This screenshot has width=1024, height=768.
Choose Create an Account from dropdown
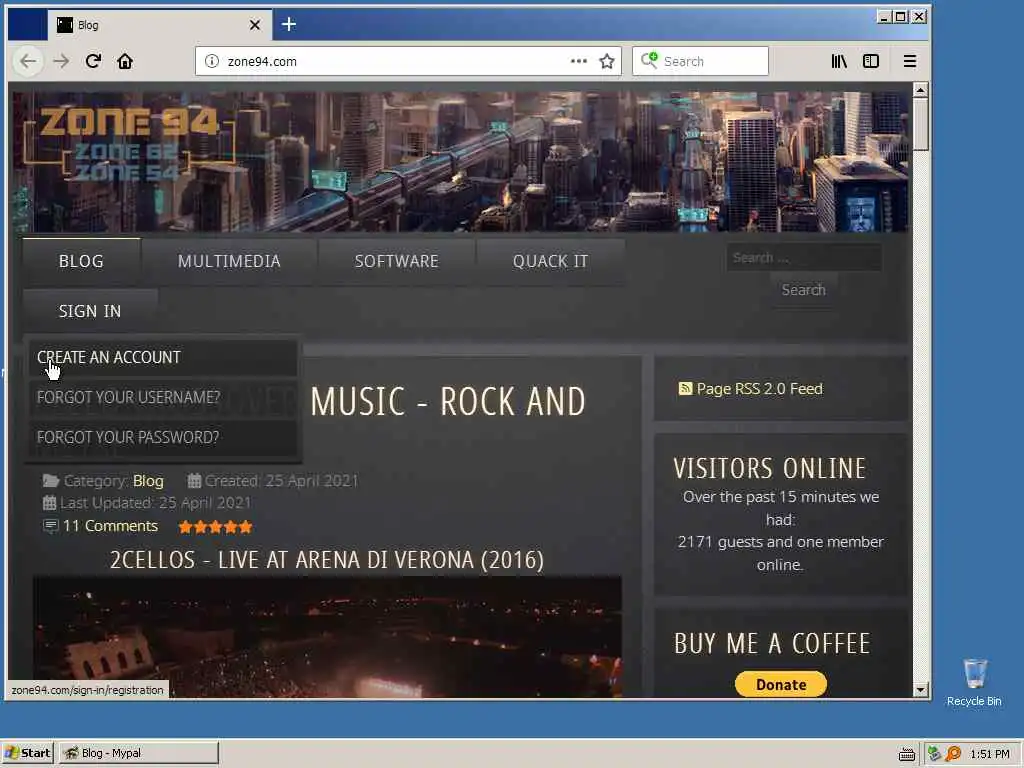[163, 357]
